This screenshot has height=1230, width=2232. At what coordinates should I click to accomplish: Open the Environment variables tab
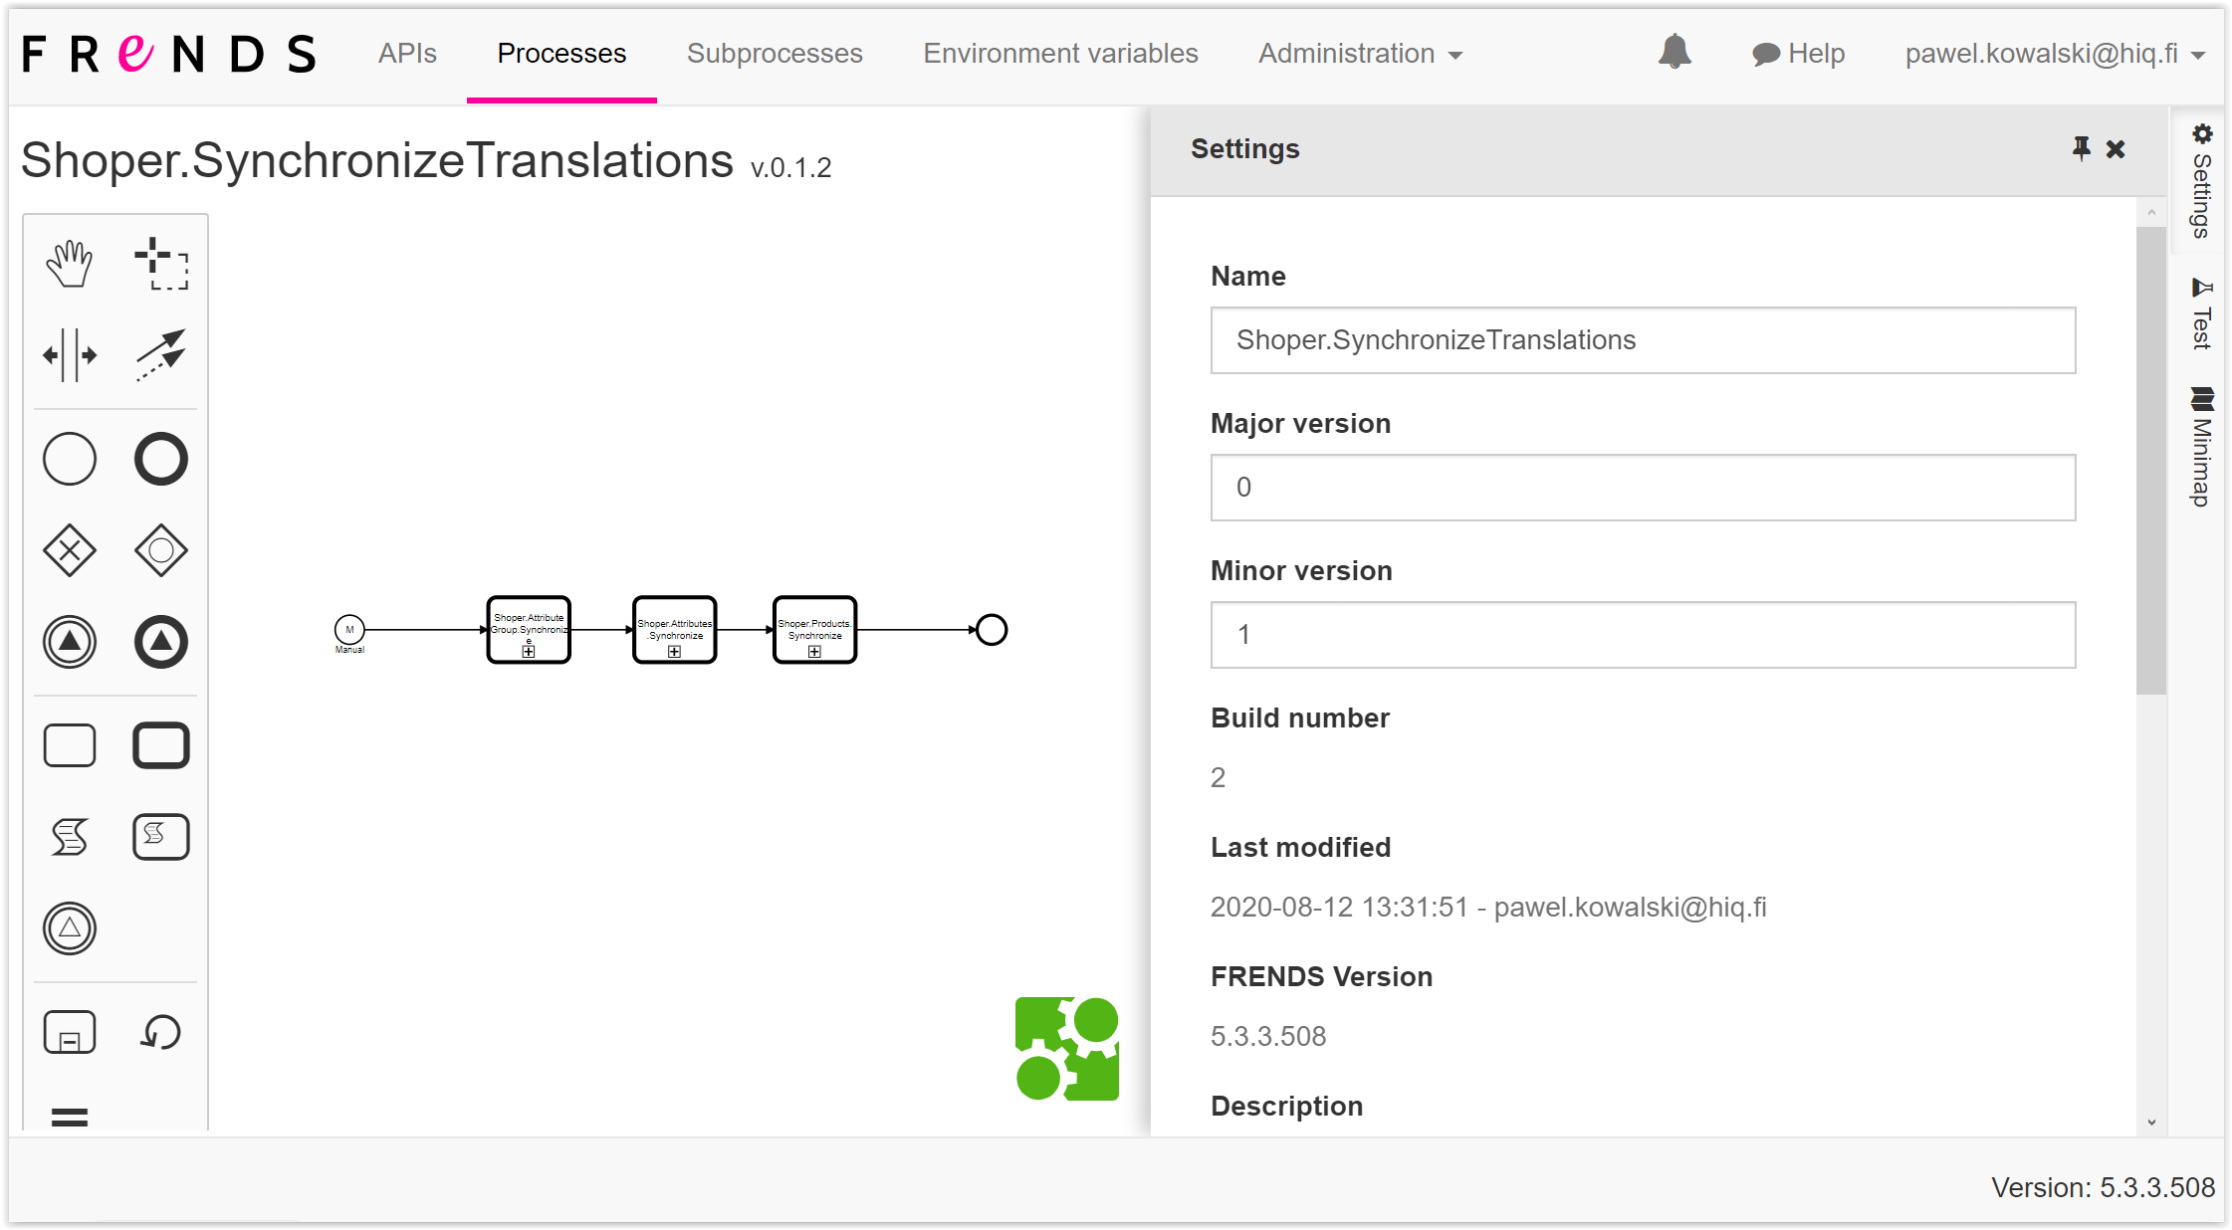pos(1060,53)
